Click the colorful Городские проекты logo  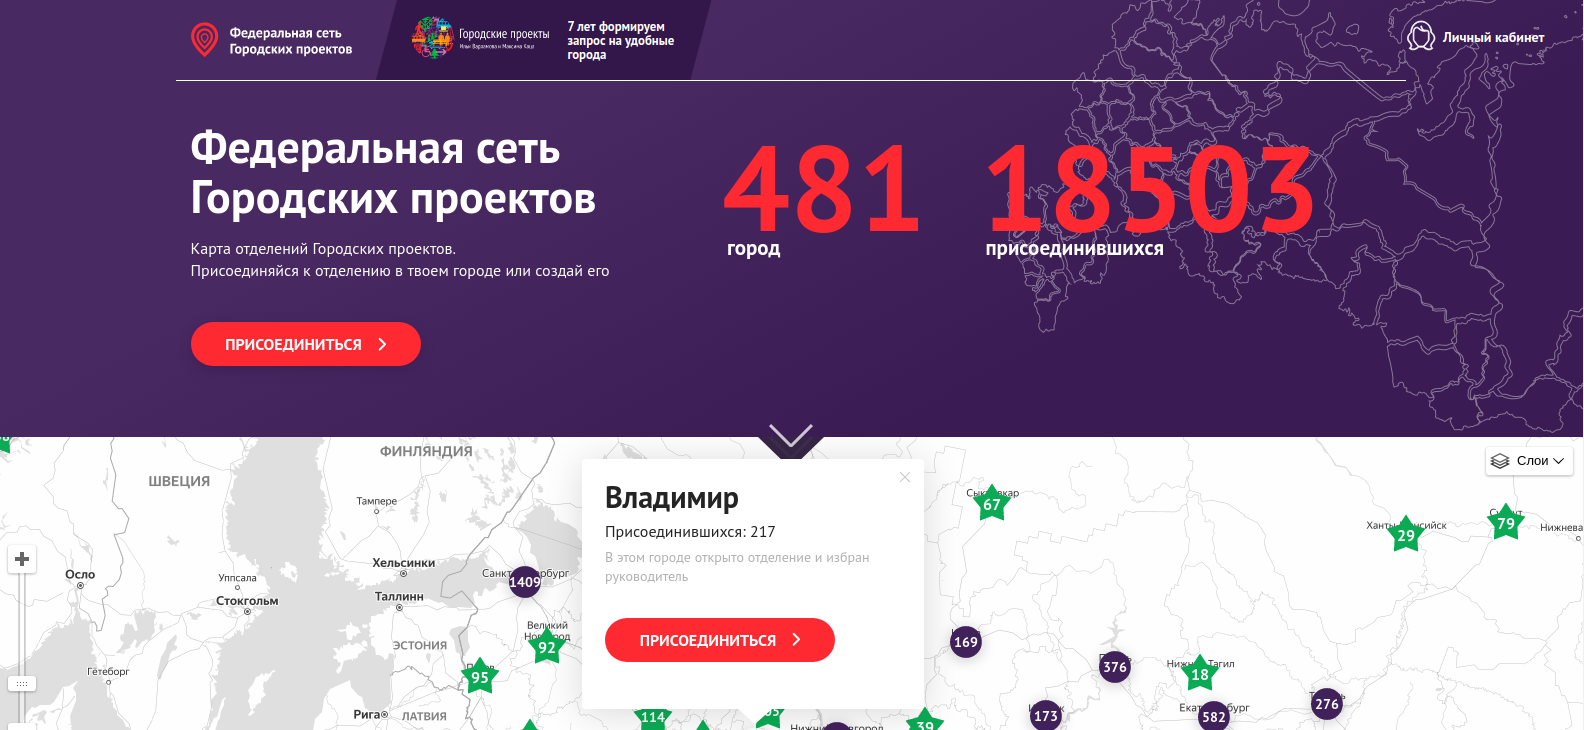pyautogui.click(x=433, y=38)
